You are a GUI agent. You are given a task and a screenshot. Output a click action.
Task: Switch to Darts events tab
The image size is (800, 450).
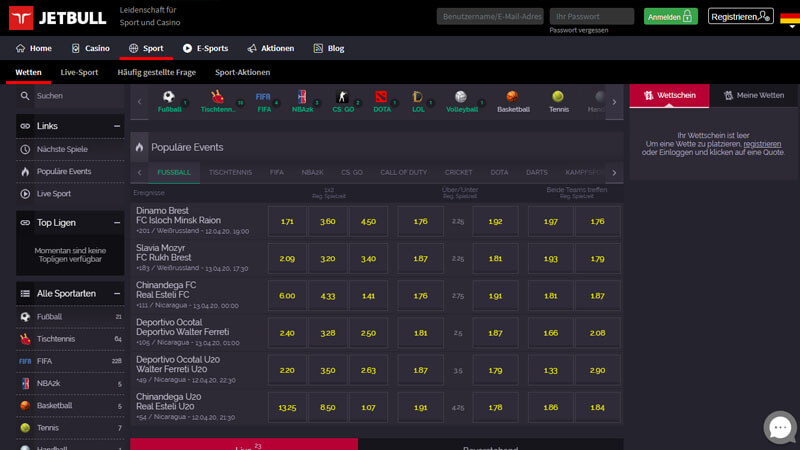pos(537,172)
